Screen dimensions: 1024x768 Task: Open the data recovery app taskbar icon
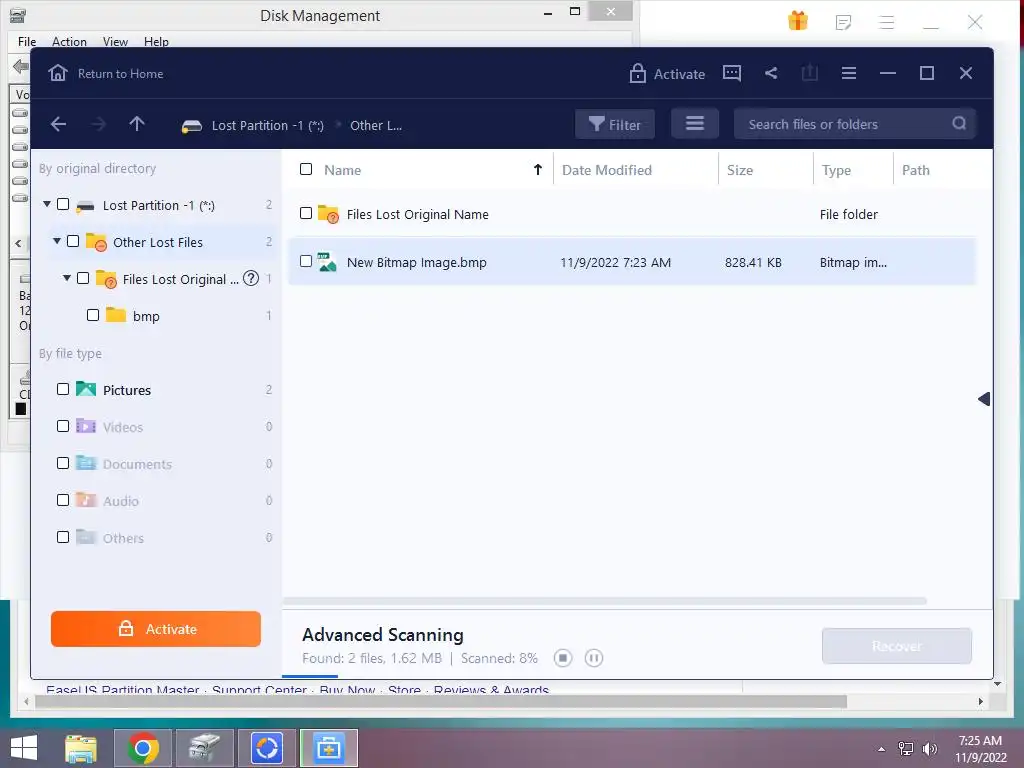[329, 748]
